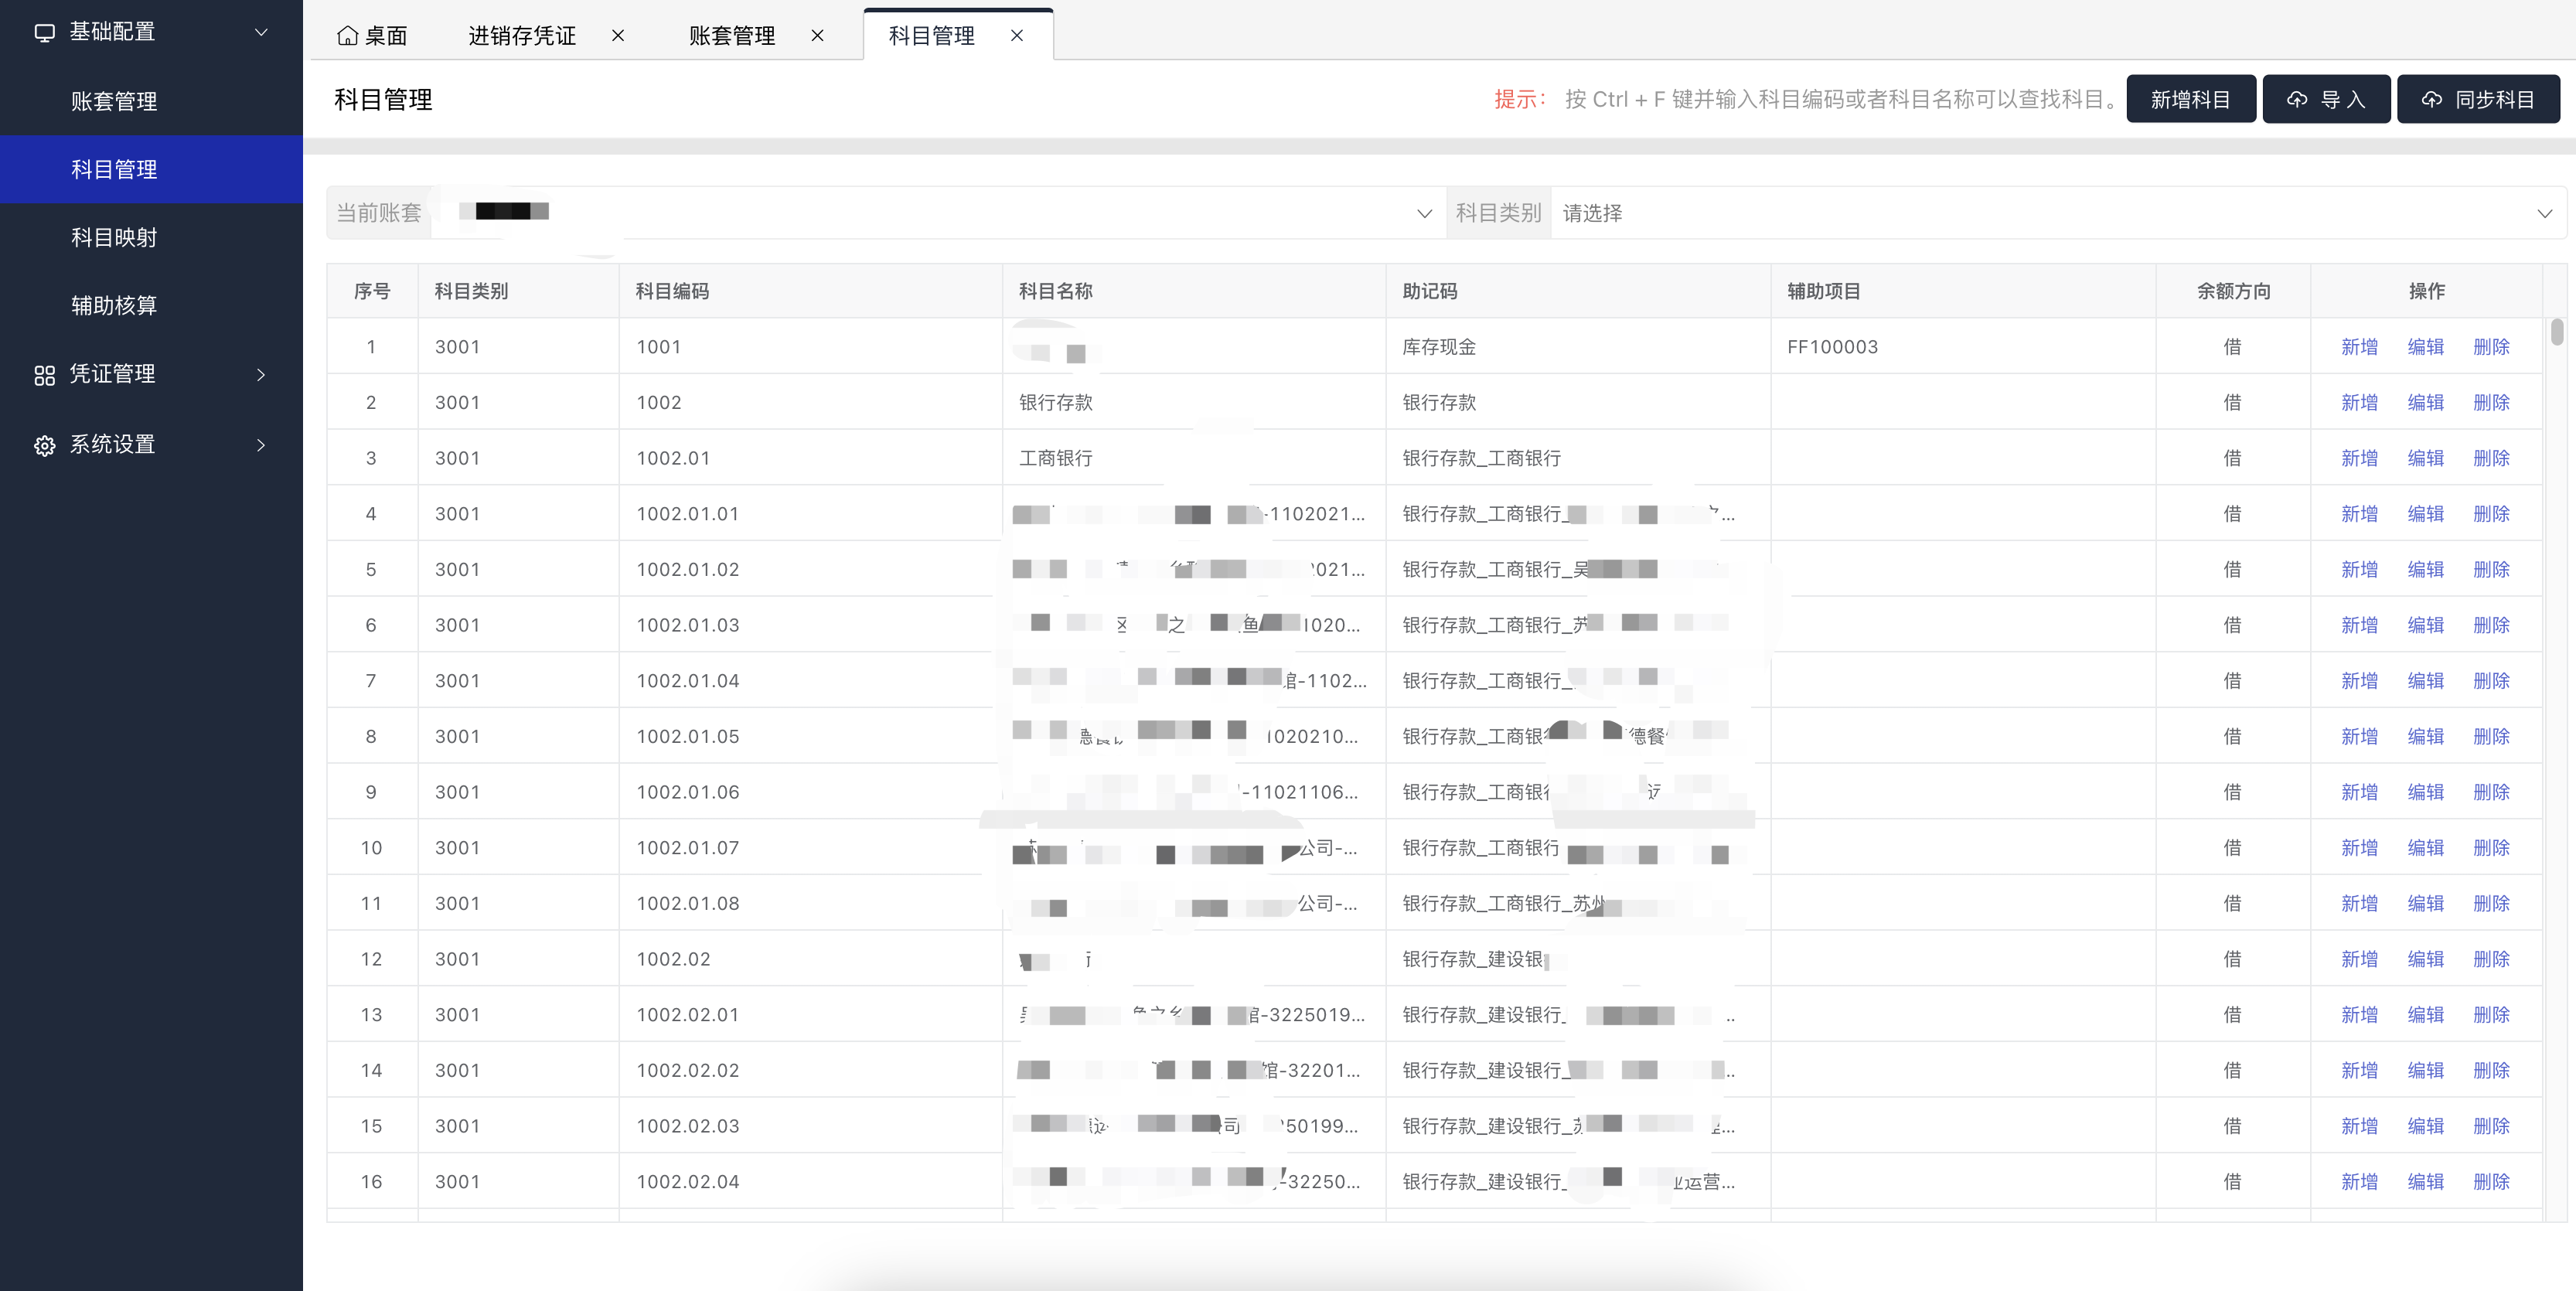The height and width of the screenshot is (1291, 2576).
Task: Click 删除 in row 1002.01.02
Action: pos(2491,570)
